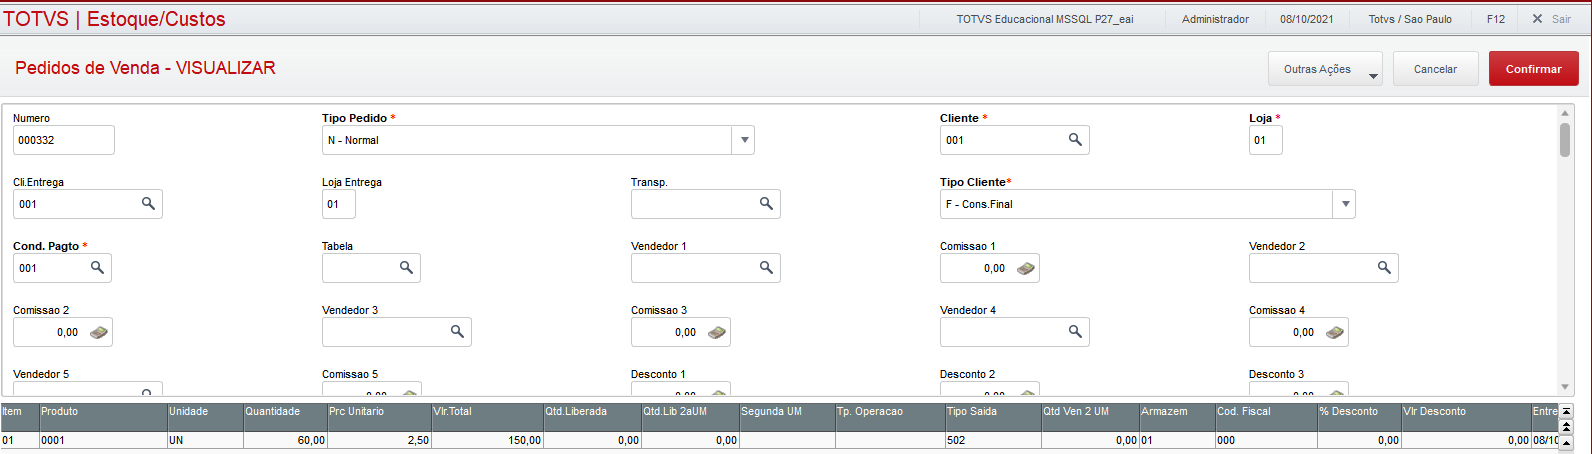The height and width of the screenshot is (454, 1592).
Task: Open the Outras Ações dropdown arrow
Action: pos(1373,76)
